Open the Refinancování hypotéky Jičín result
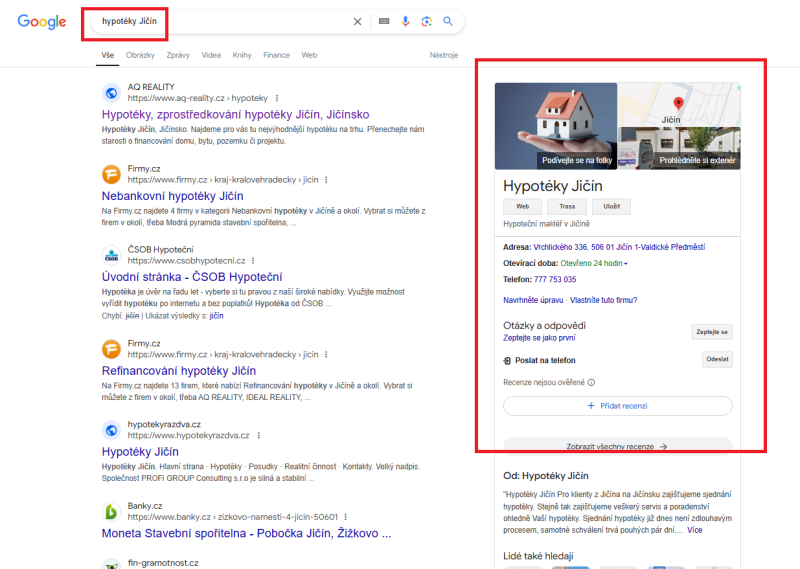Viewport: 800px width, 569px height. click(179, 370)
